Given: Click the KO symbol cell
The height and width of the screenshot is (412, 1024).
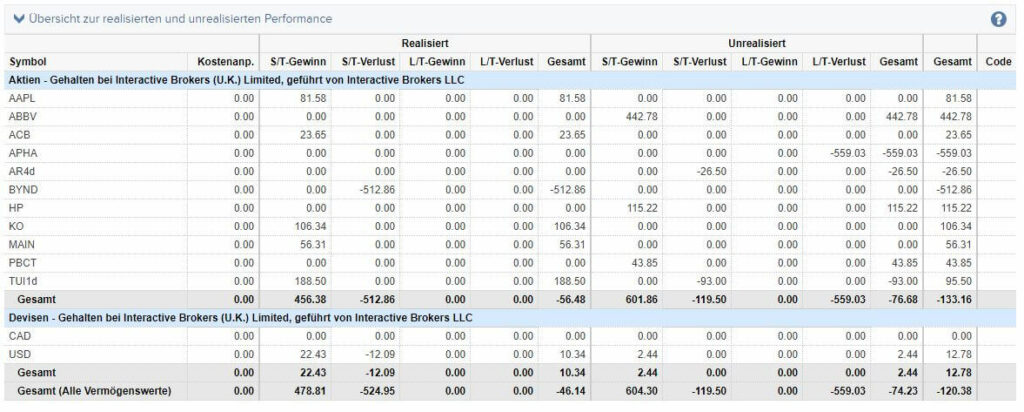Looking at the screenshot, I should coord(16,227).
